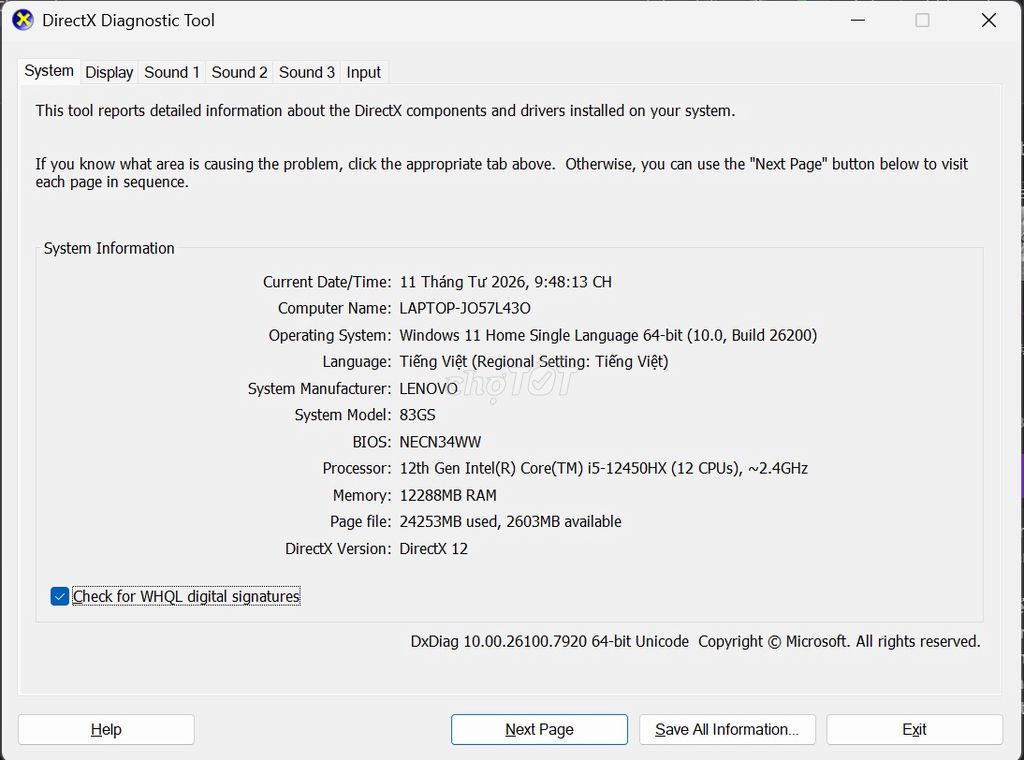Select the Sound 1 tab
The height and width of the screenshot is (760, 1024).
172,72
